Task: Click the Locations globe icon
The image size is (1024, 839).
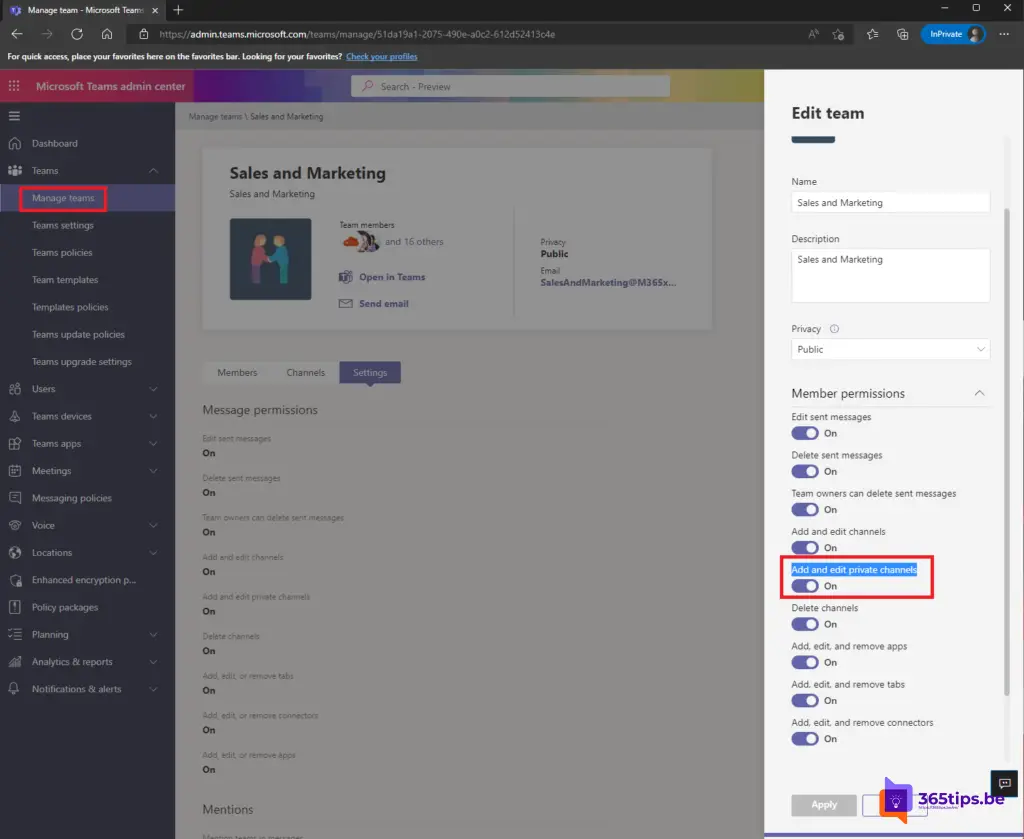Action: point(15,552)
